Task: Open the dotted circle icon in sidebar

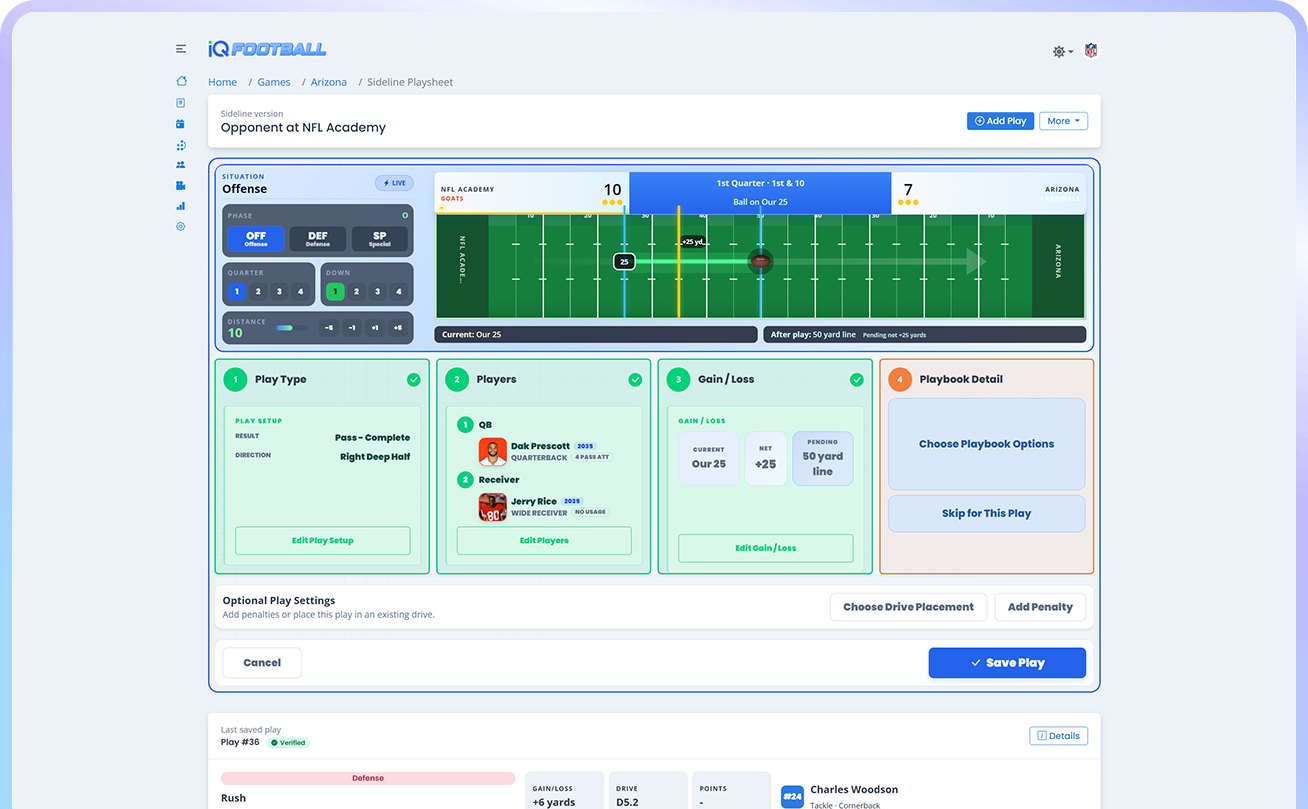Action: click(181, 145)
